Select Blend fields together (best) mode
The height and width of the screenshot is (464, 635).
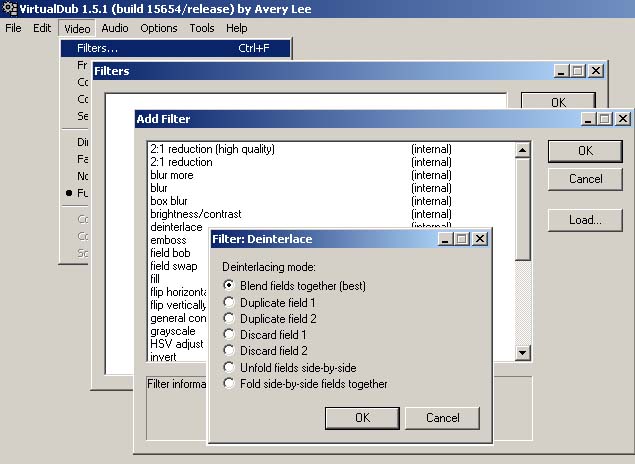point(229,286)
